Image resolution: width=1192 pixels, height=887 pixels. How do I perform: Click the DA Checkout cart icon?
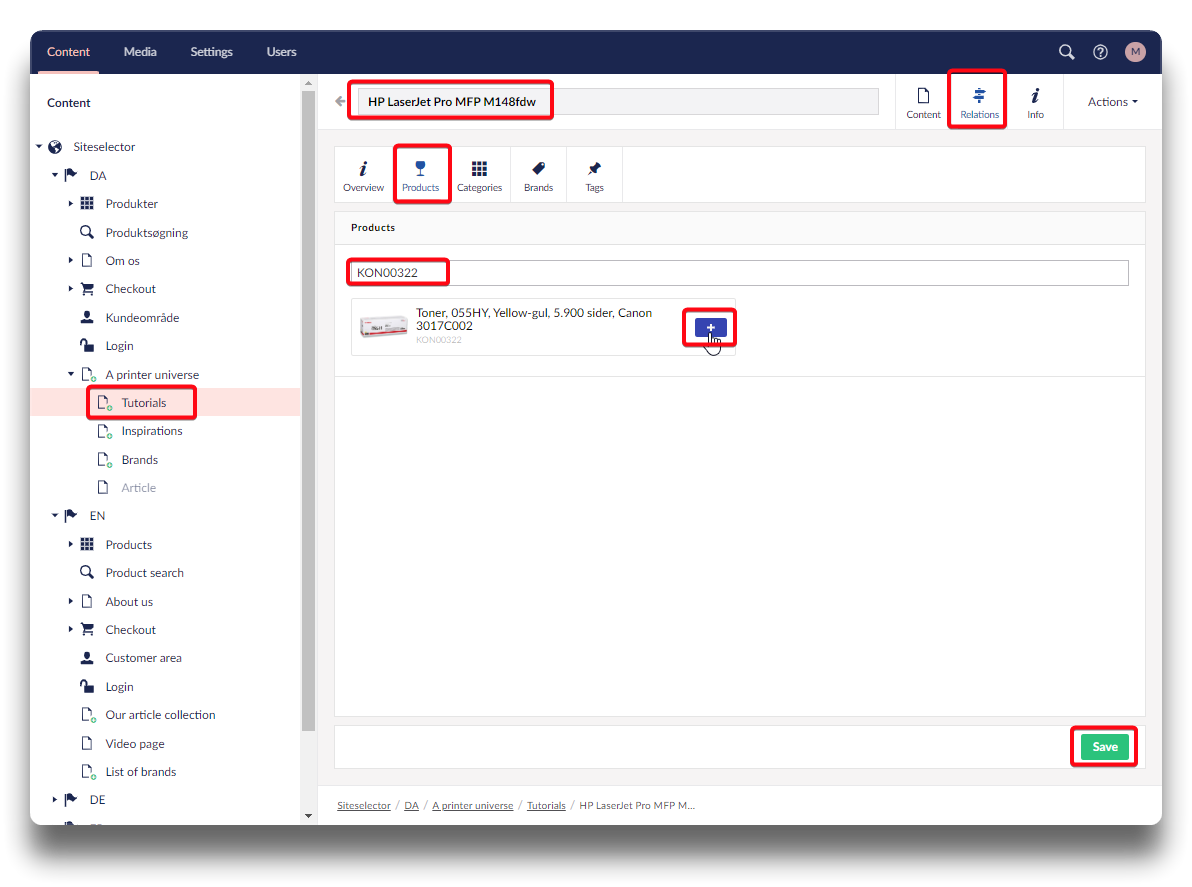pos(87,289)
